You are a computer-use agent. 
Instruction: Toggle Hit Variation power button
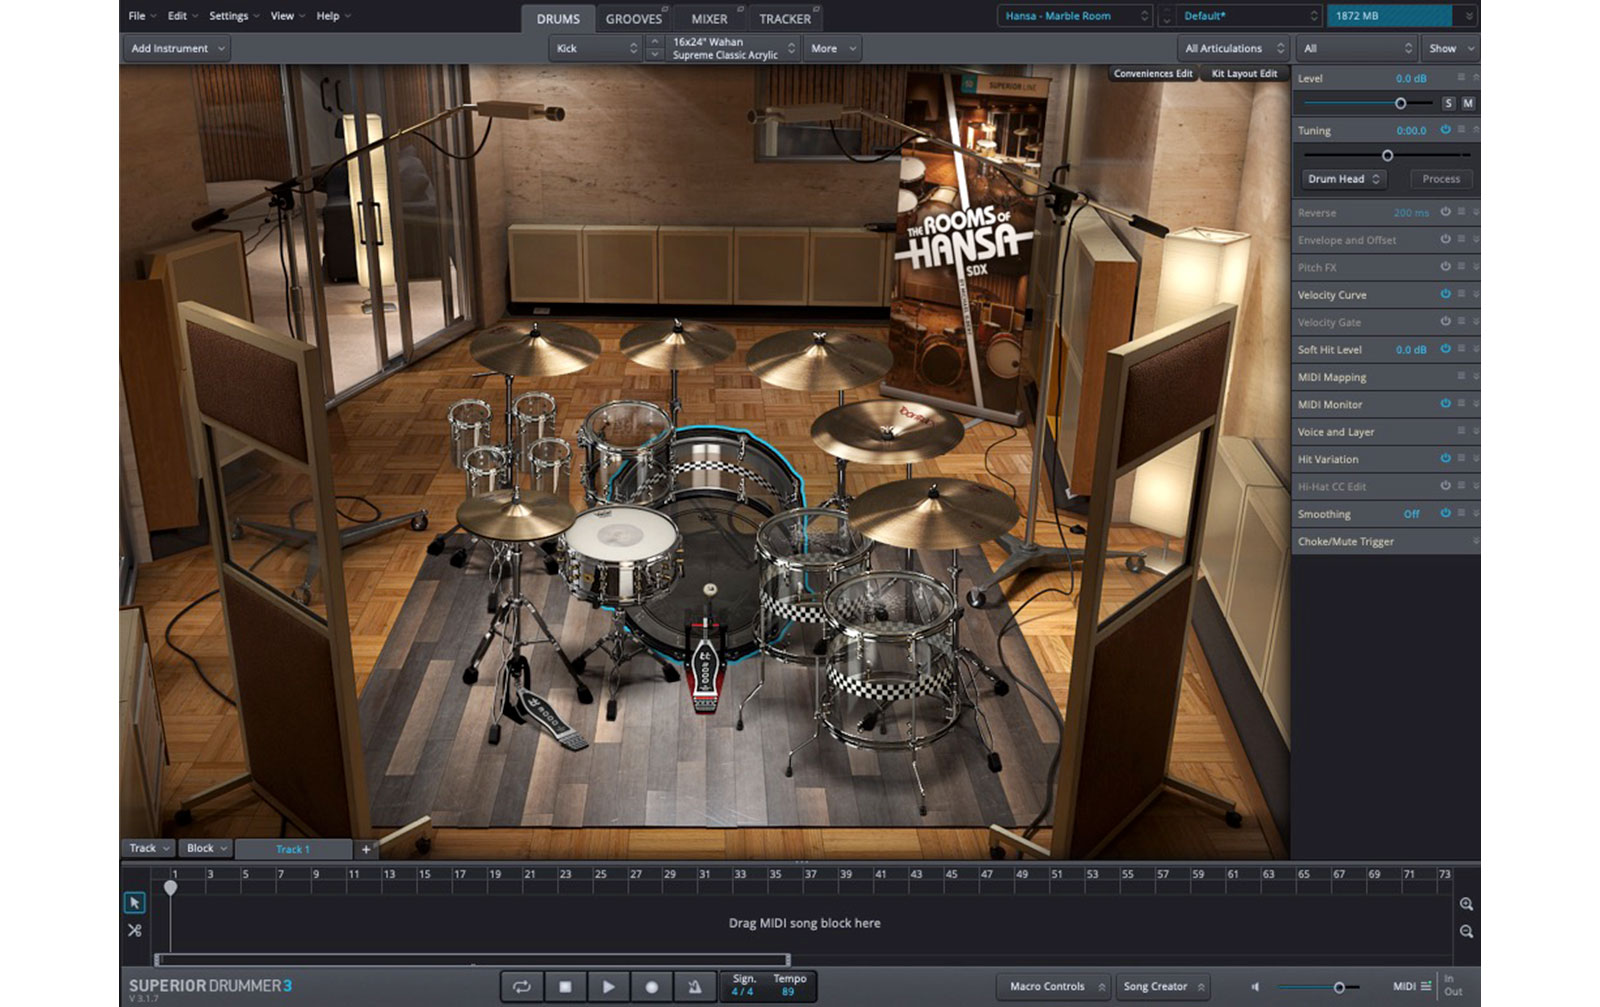[1445, 459]
